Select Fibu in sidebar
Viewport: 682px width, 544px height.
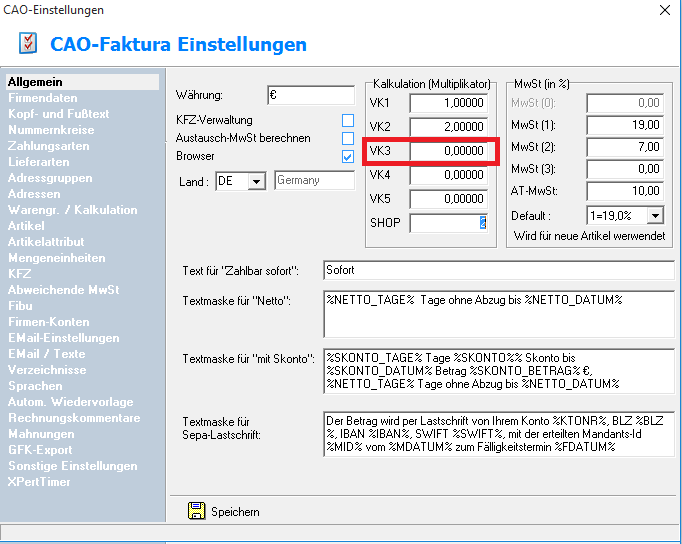pos(20,306)
